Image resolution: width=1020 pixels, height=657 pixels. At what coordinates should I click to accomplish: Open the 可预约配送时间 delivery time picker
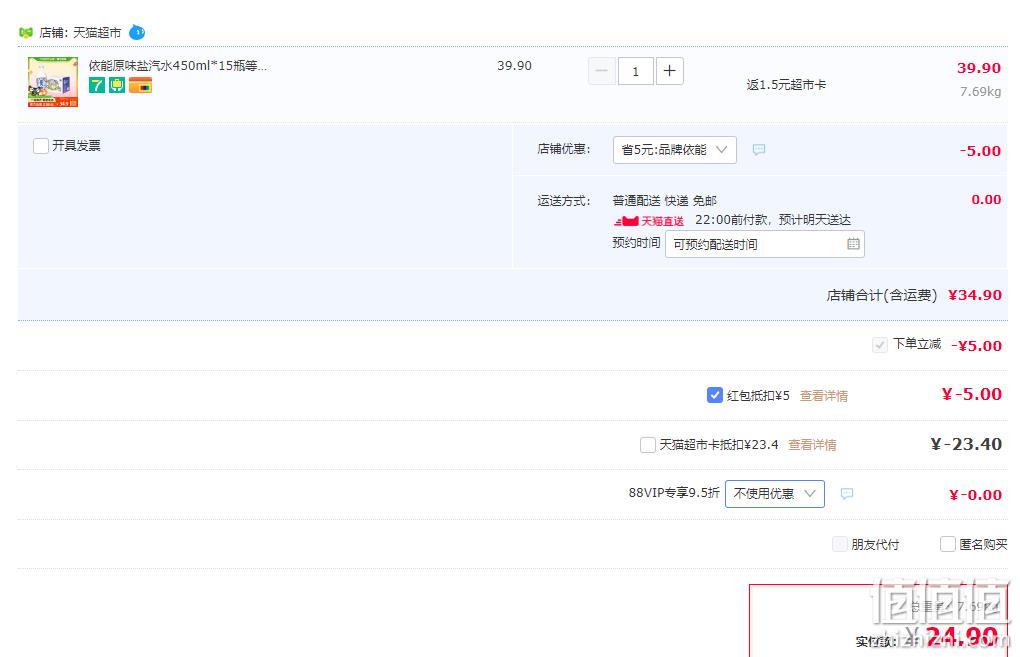765,244
